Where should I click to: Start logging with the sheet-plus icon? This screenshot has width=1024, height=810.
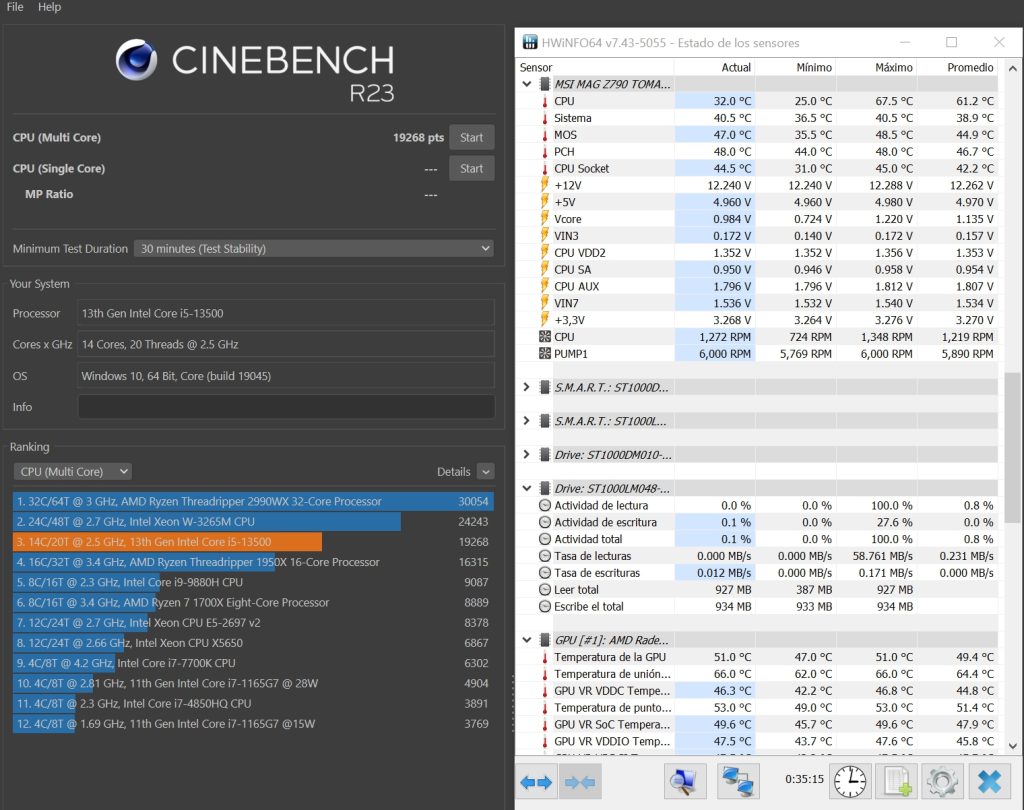click(x=897, y=781)
